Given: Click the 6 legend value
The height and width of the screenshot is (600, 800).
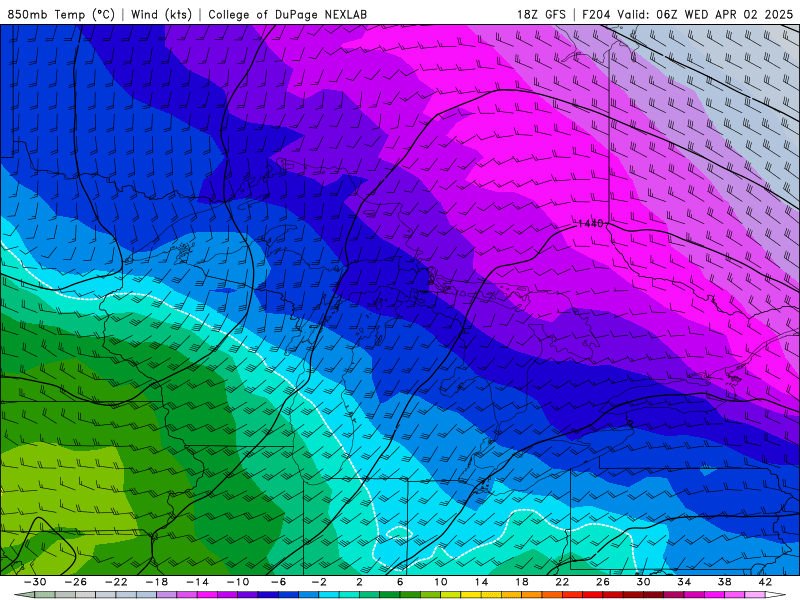Looking at the screenshot, I should (x=400, y=582).
